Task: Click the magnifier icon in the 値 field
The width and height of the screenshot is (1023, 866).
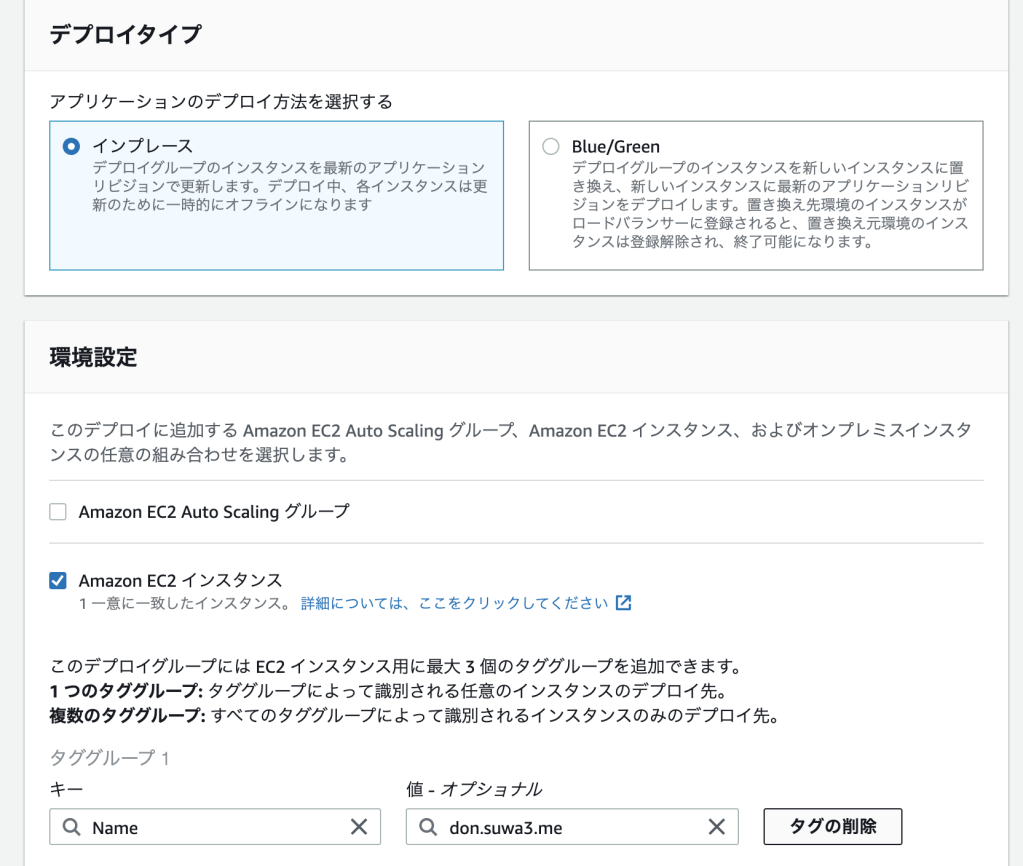Action: tap(428, 827)
